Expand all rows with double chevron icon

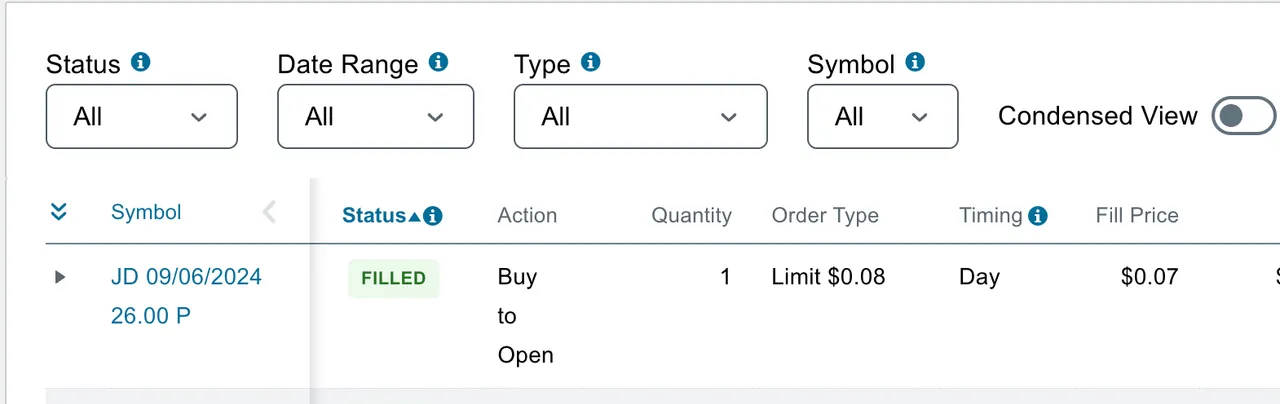pyautogui.click(x=59, y=212)
